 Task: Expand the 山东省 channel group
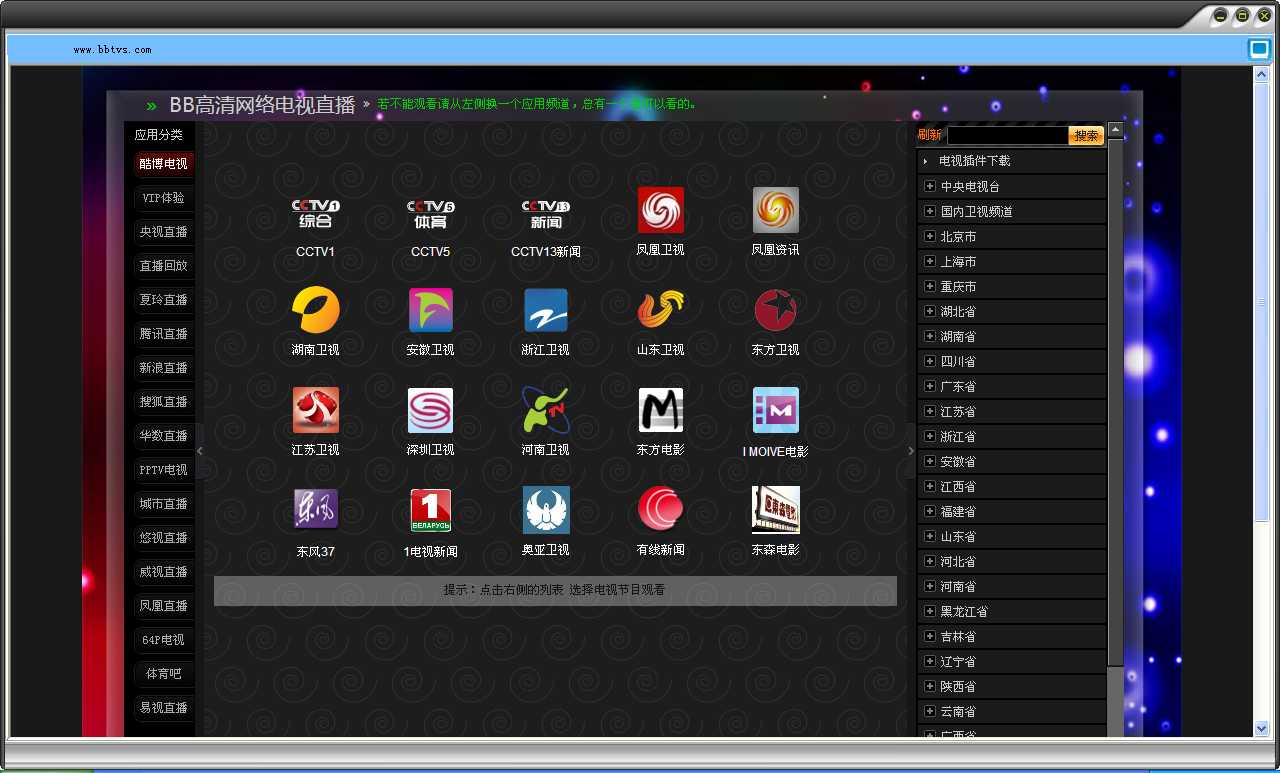(x=1012, y=536)
